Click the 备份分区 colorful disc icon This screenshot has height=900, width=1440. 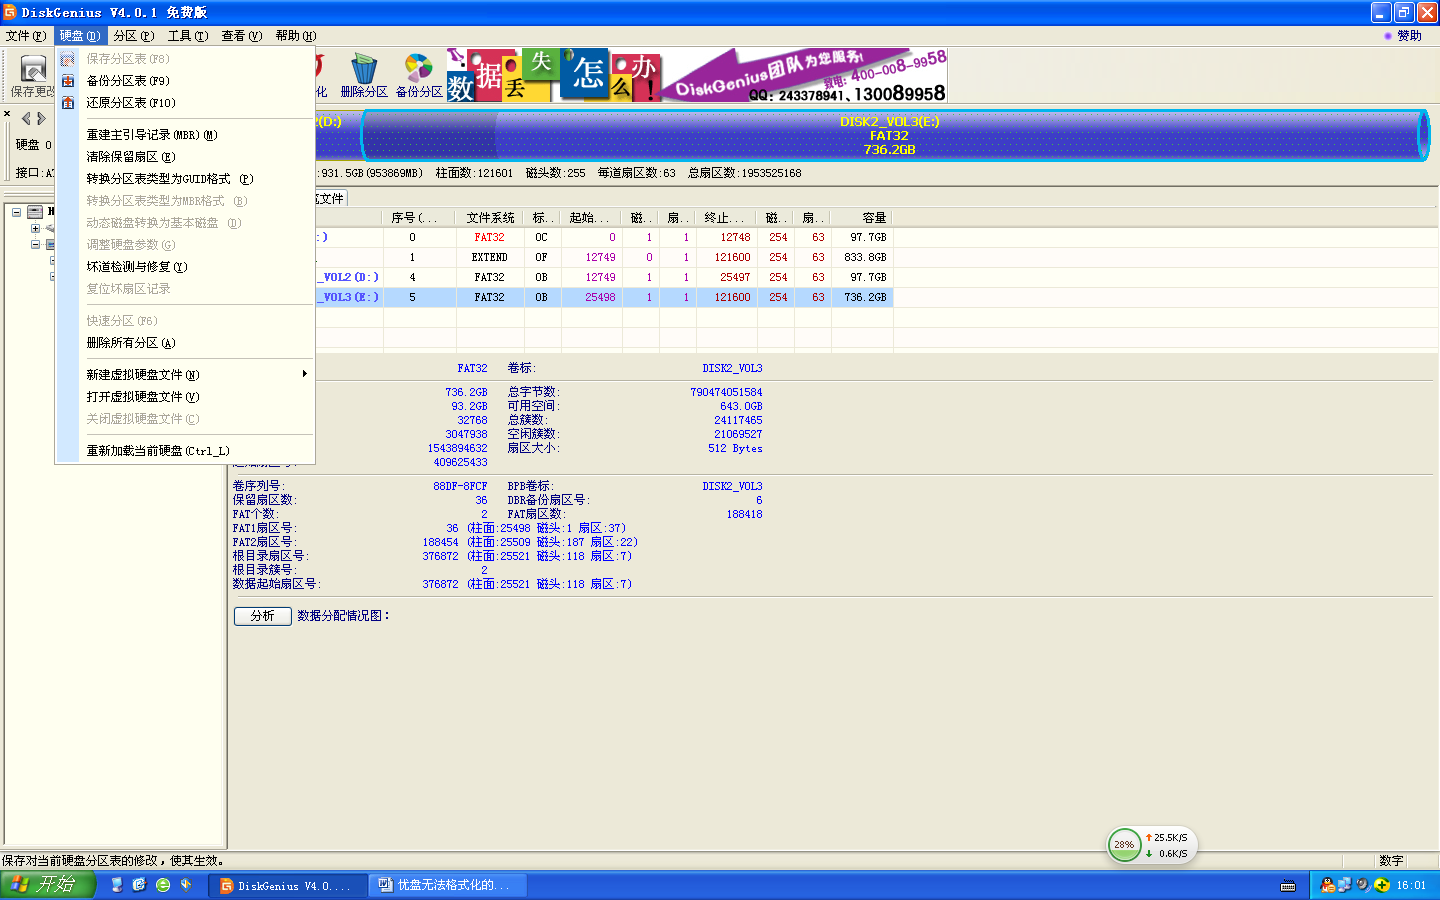419,70
